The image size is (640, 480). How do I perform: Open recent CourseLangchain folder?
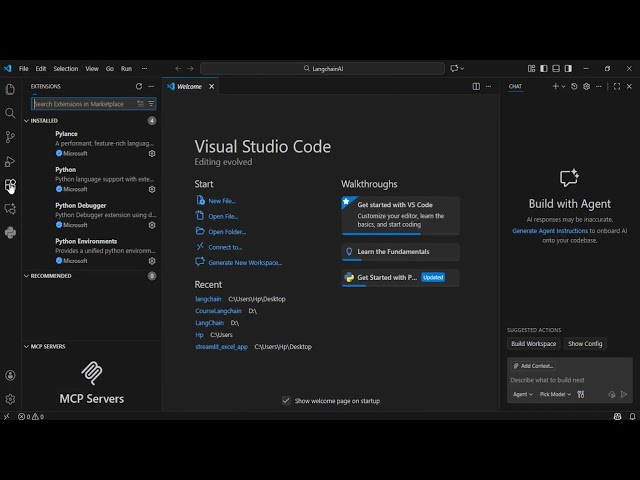tap(218, 311)
